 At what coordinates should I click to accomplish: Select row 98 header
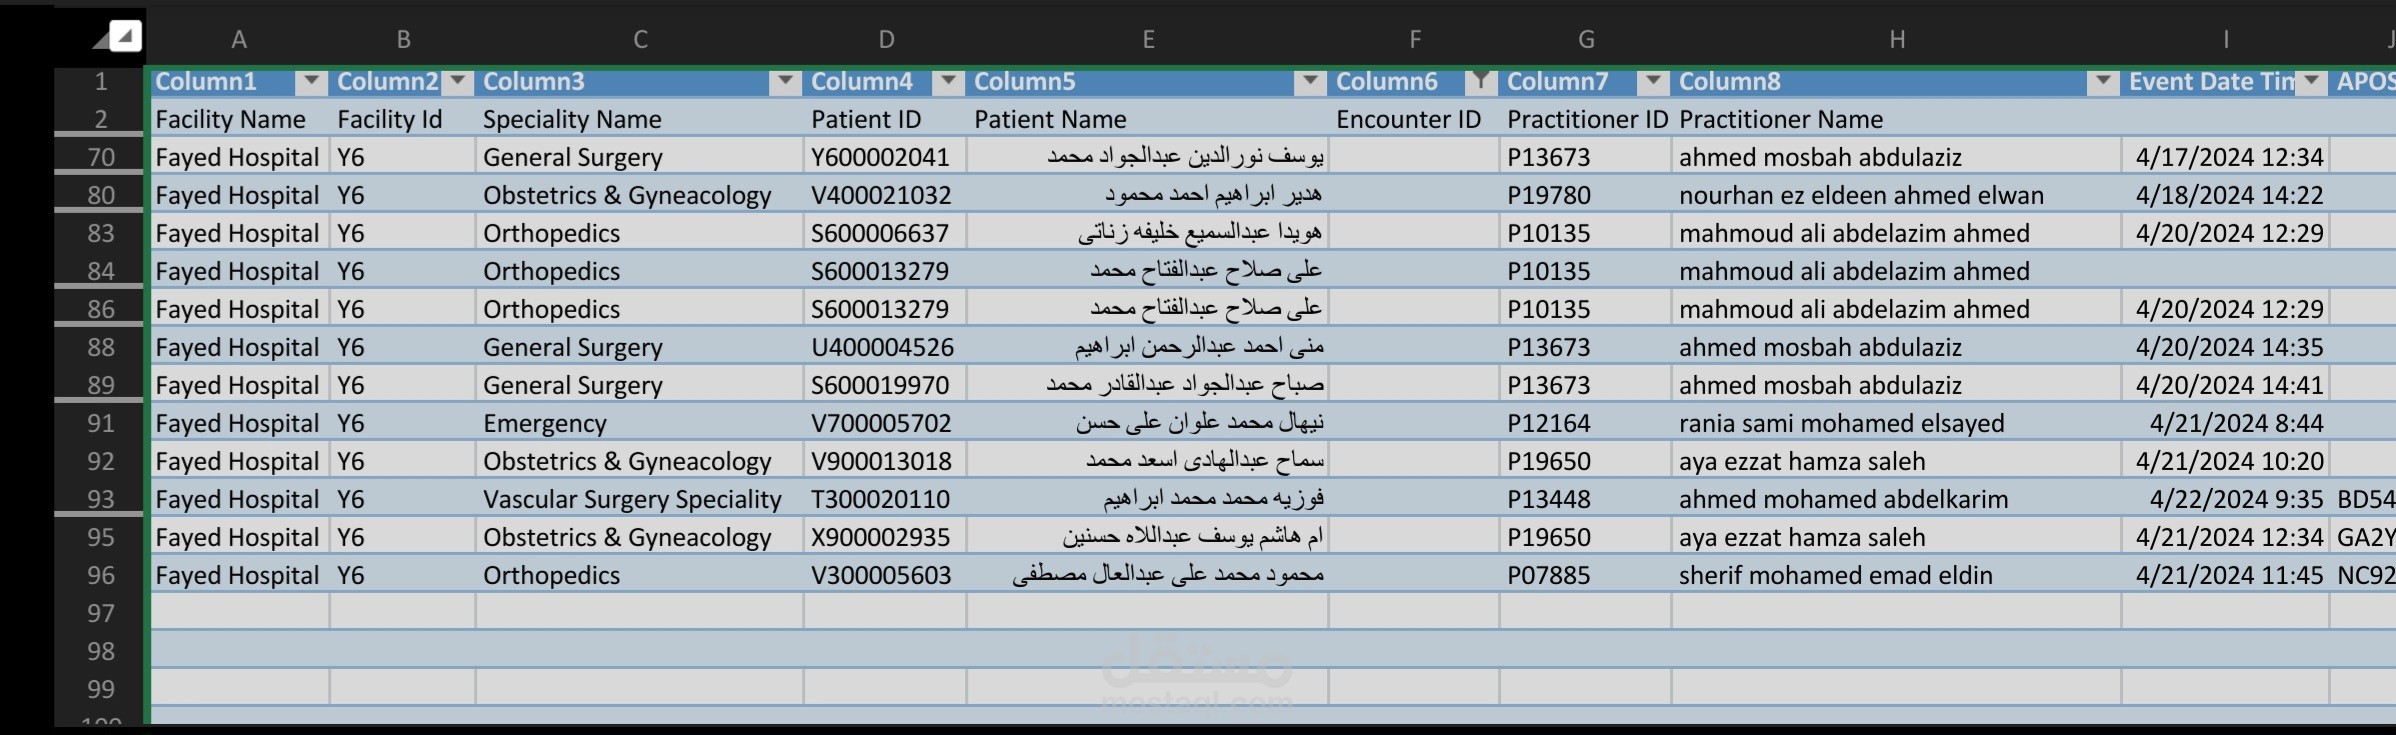(100, 651)
